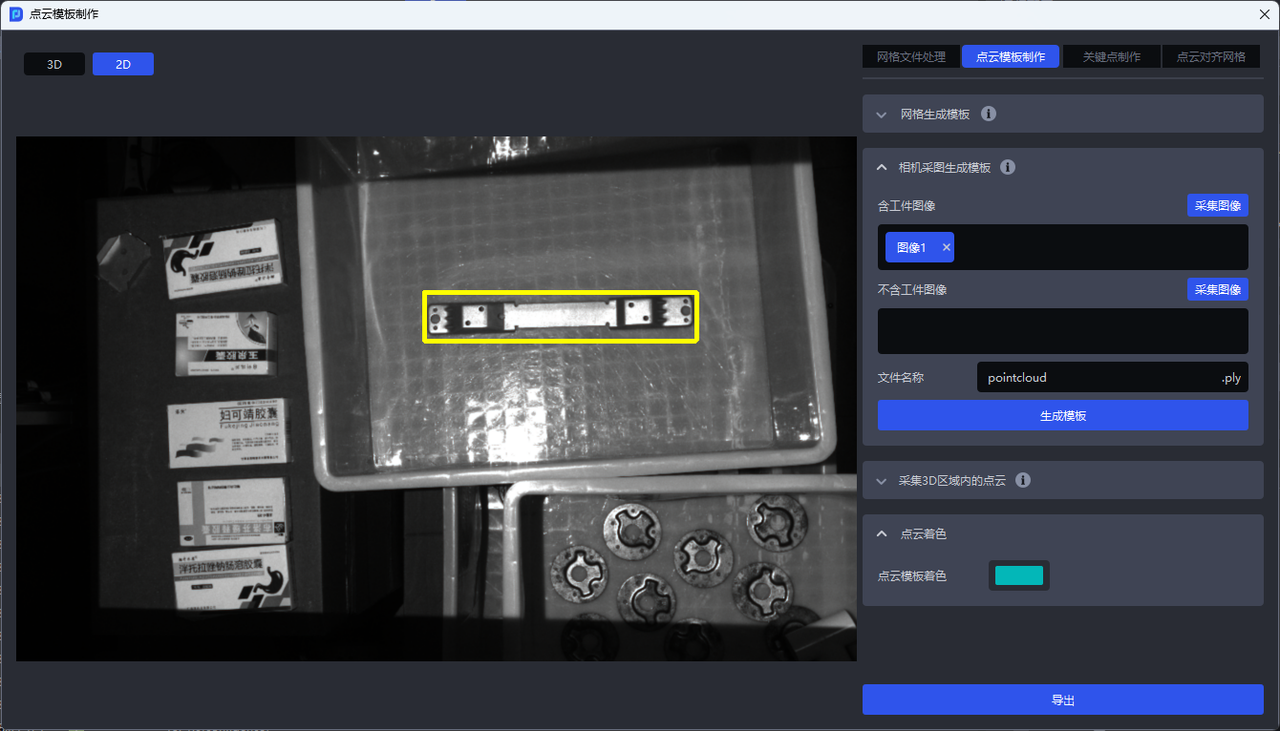
Task: Open the 网格文件处理 tab
Action: pyautogui.click(x=910, y=57)
